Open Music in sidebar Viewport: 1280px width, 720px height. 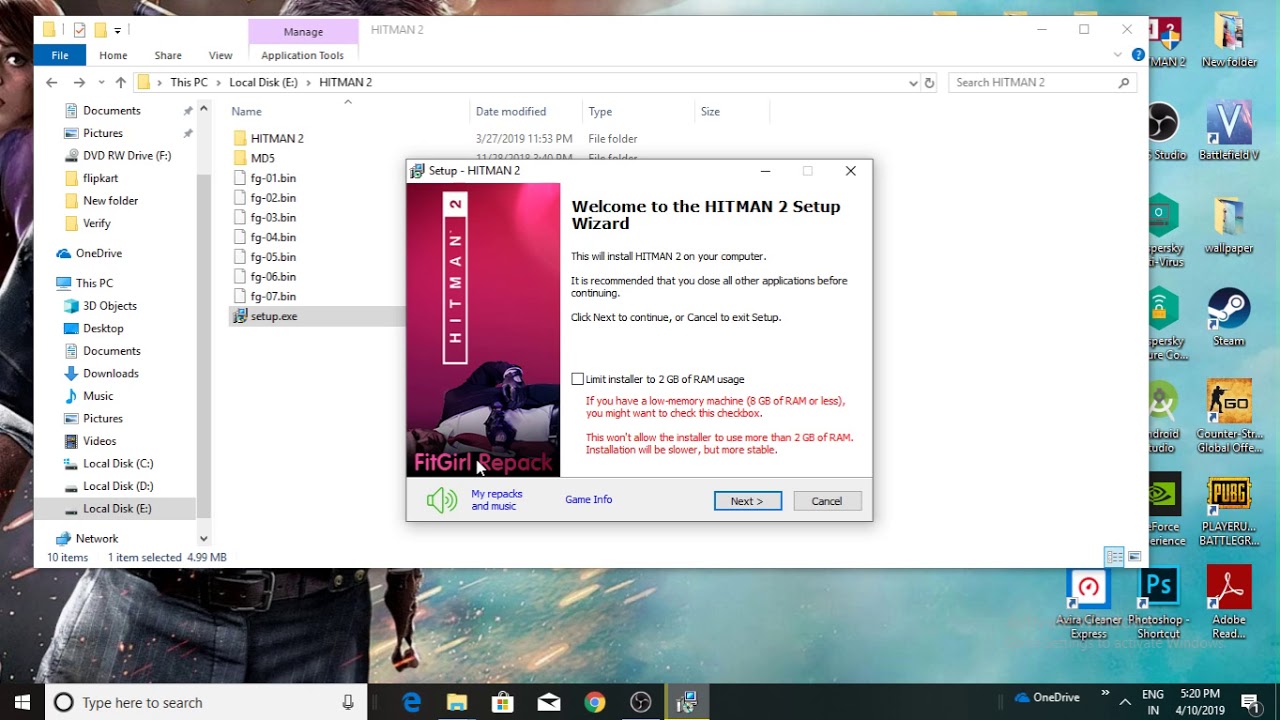(98, 396)
